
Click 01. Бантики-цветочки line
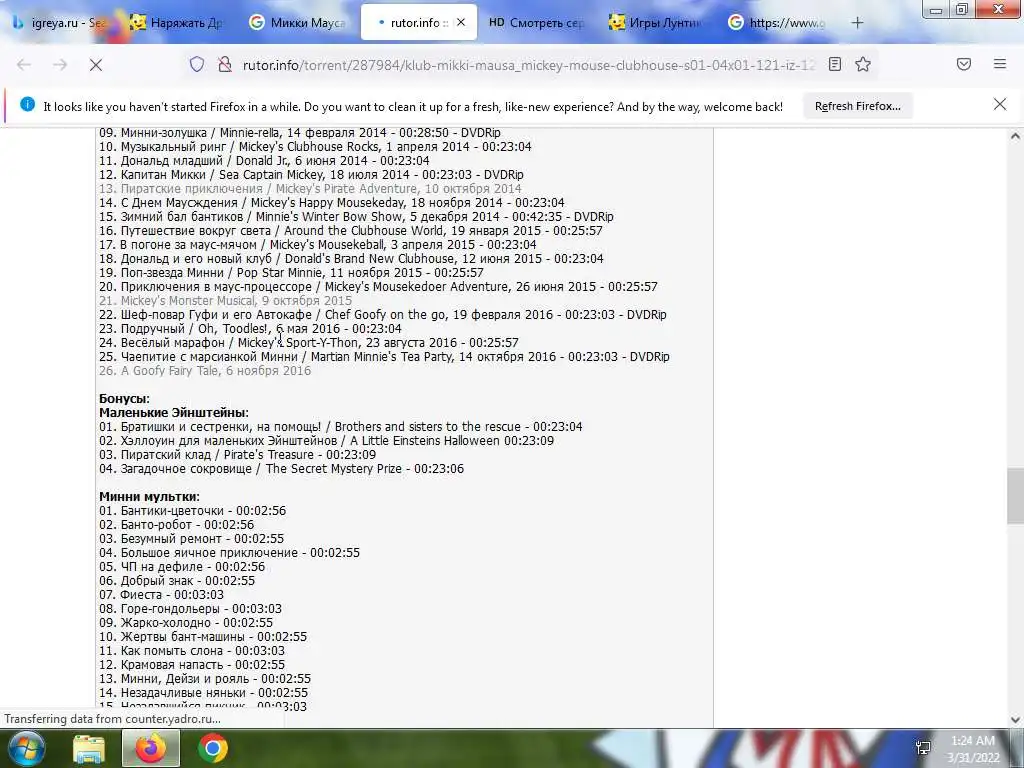pos(192,511)
